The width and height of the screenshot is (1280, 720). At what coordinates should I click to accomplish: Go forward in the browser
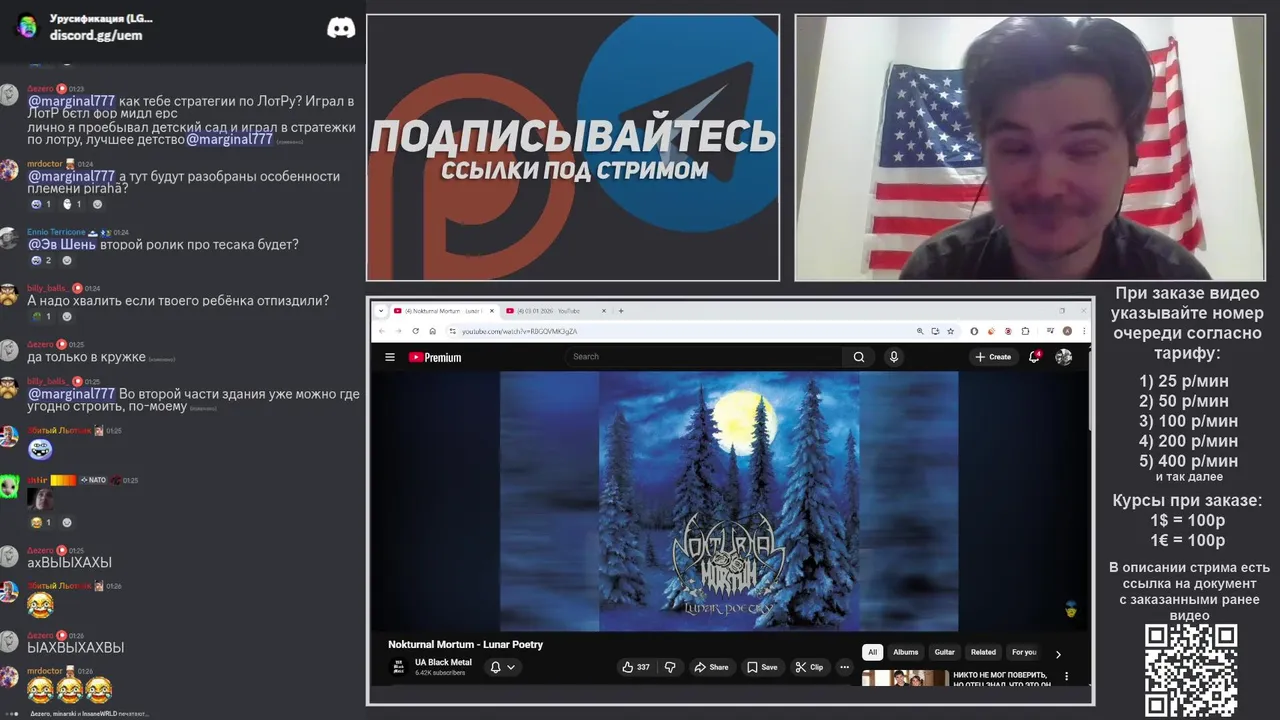(x=398, y=331)
